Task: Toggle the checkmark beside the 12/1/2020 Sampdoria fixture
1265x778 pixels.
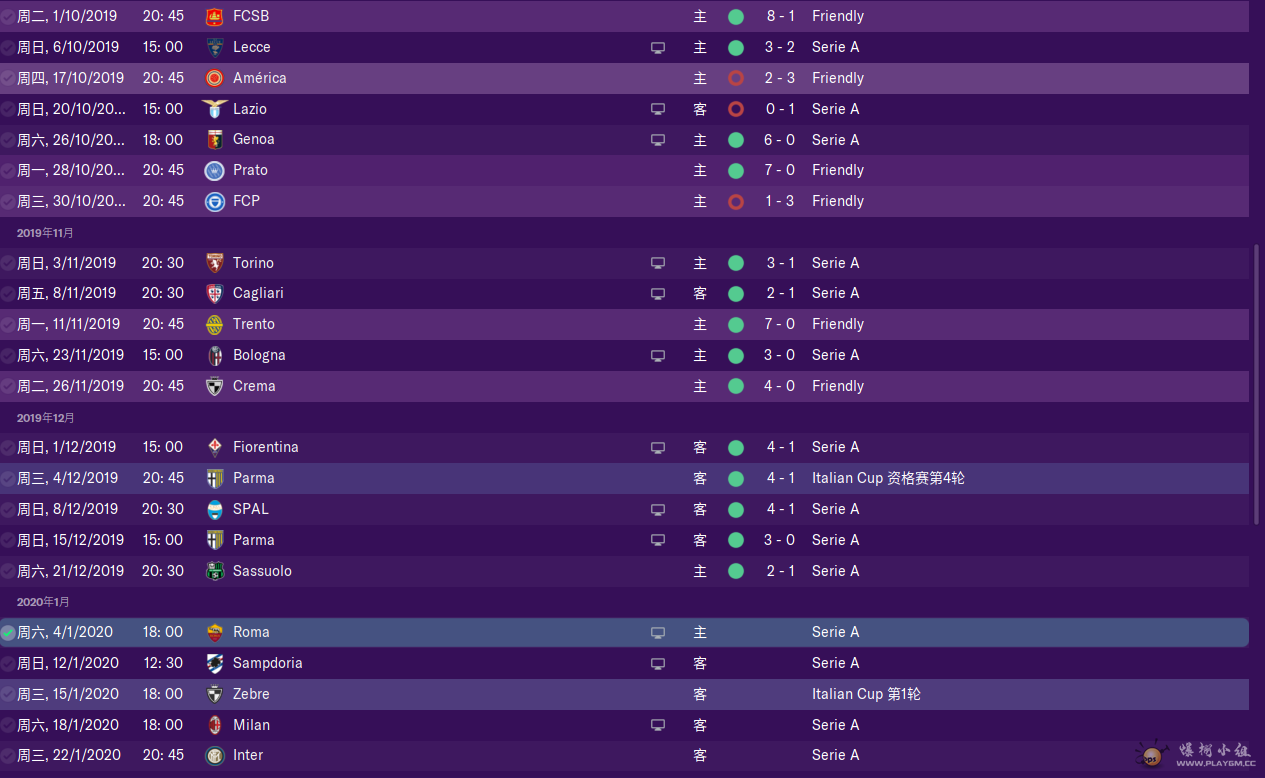Action: click(x=8, y=663)
